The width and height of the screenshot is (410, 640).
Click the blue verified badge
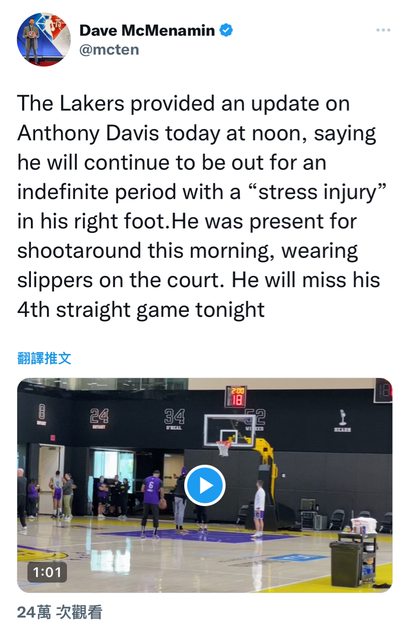tap(226, 30)
